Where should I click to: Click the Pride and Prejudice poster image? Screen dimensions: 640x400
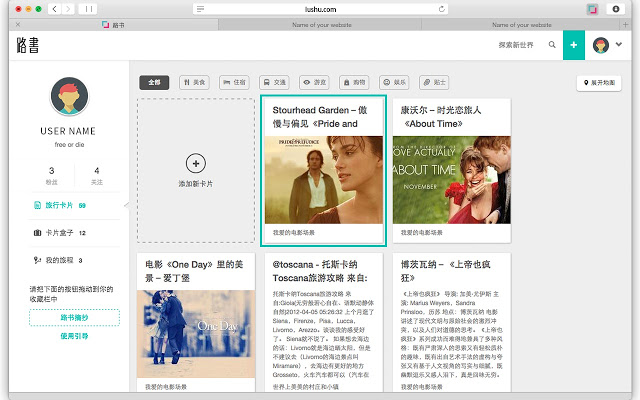tap(324, 180)
